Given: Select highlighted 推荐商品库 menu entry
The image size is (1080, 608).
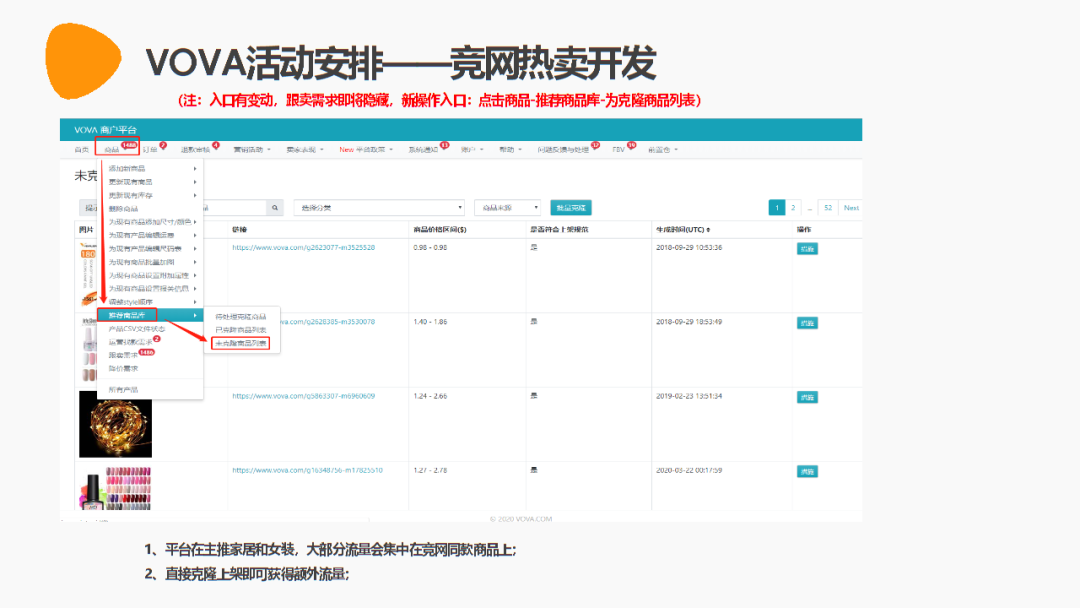Looking at the screenshot, I should [151, 315].
